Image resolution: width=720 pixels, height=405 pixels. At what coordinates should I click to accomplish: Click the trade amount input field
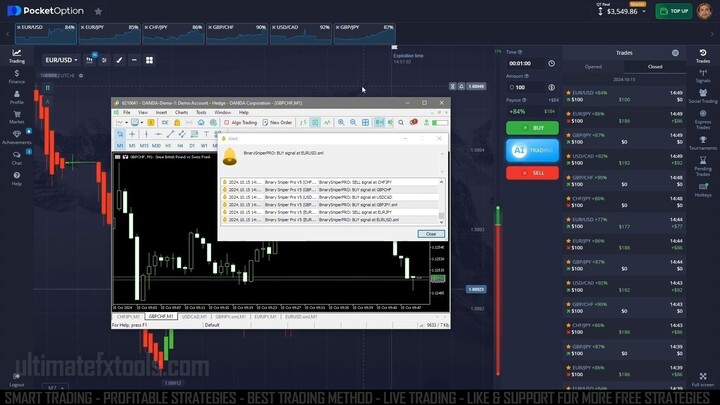click(526, 87)
